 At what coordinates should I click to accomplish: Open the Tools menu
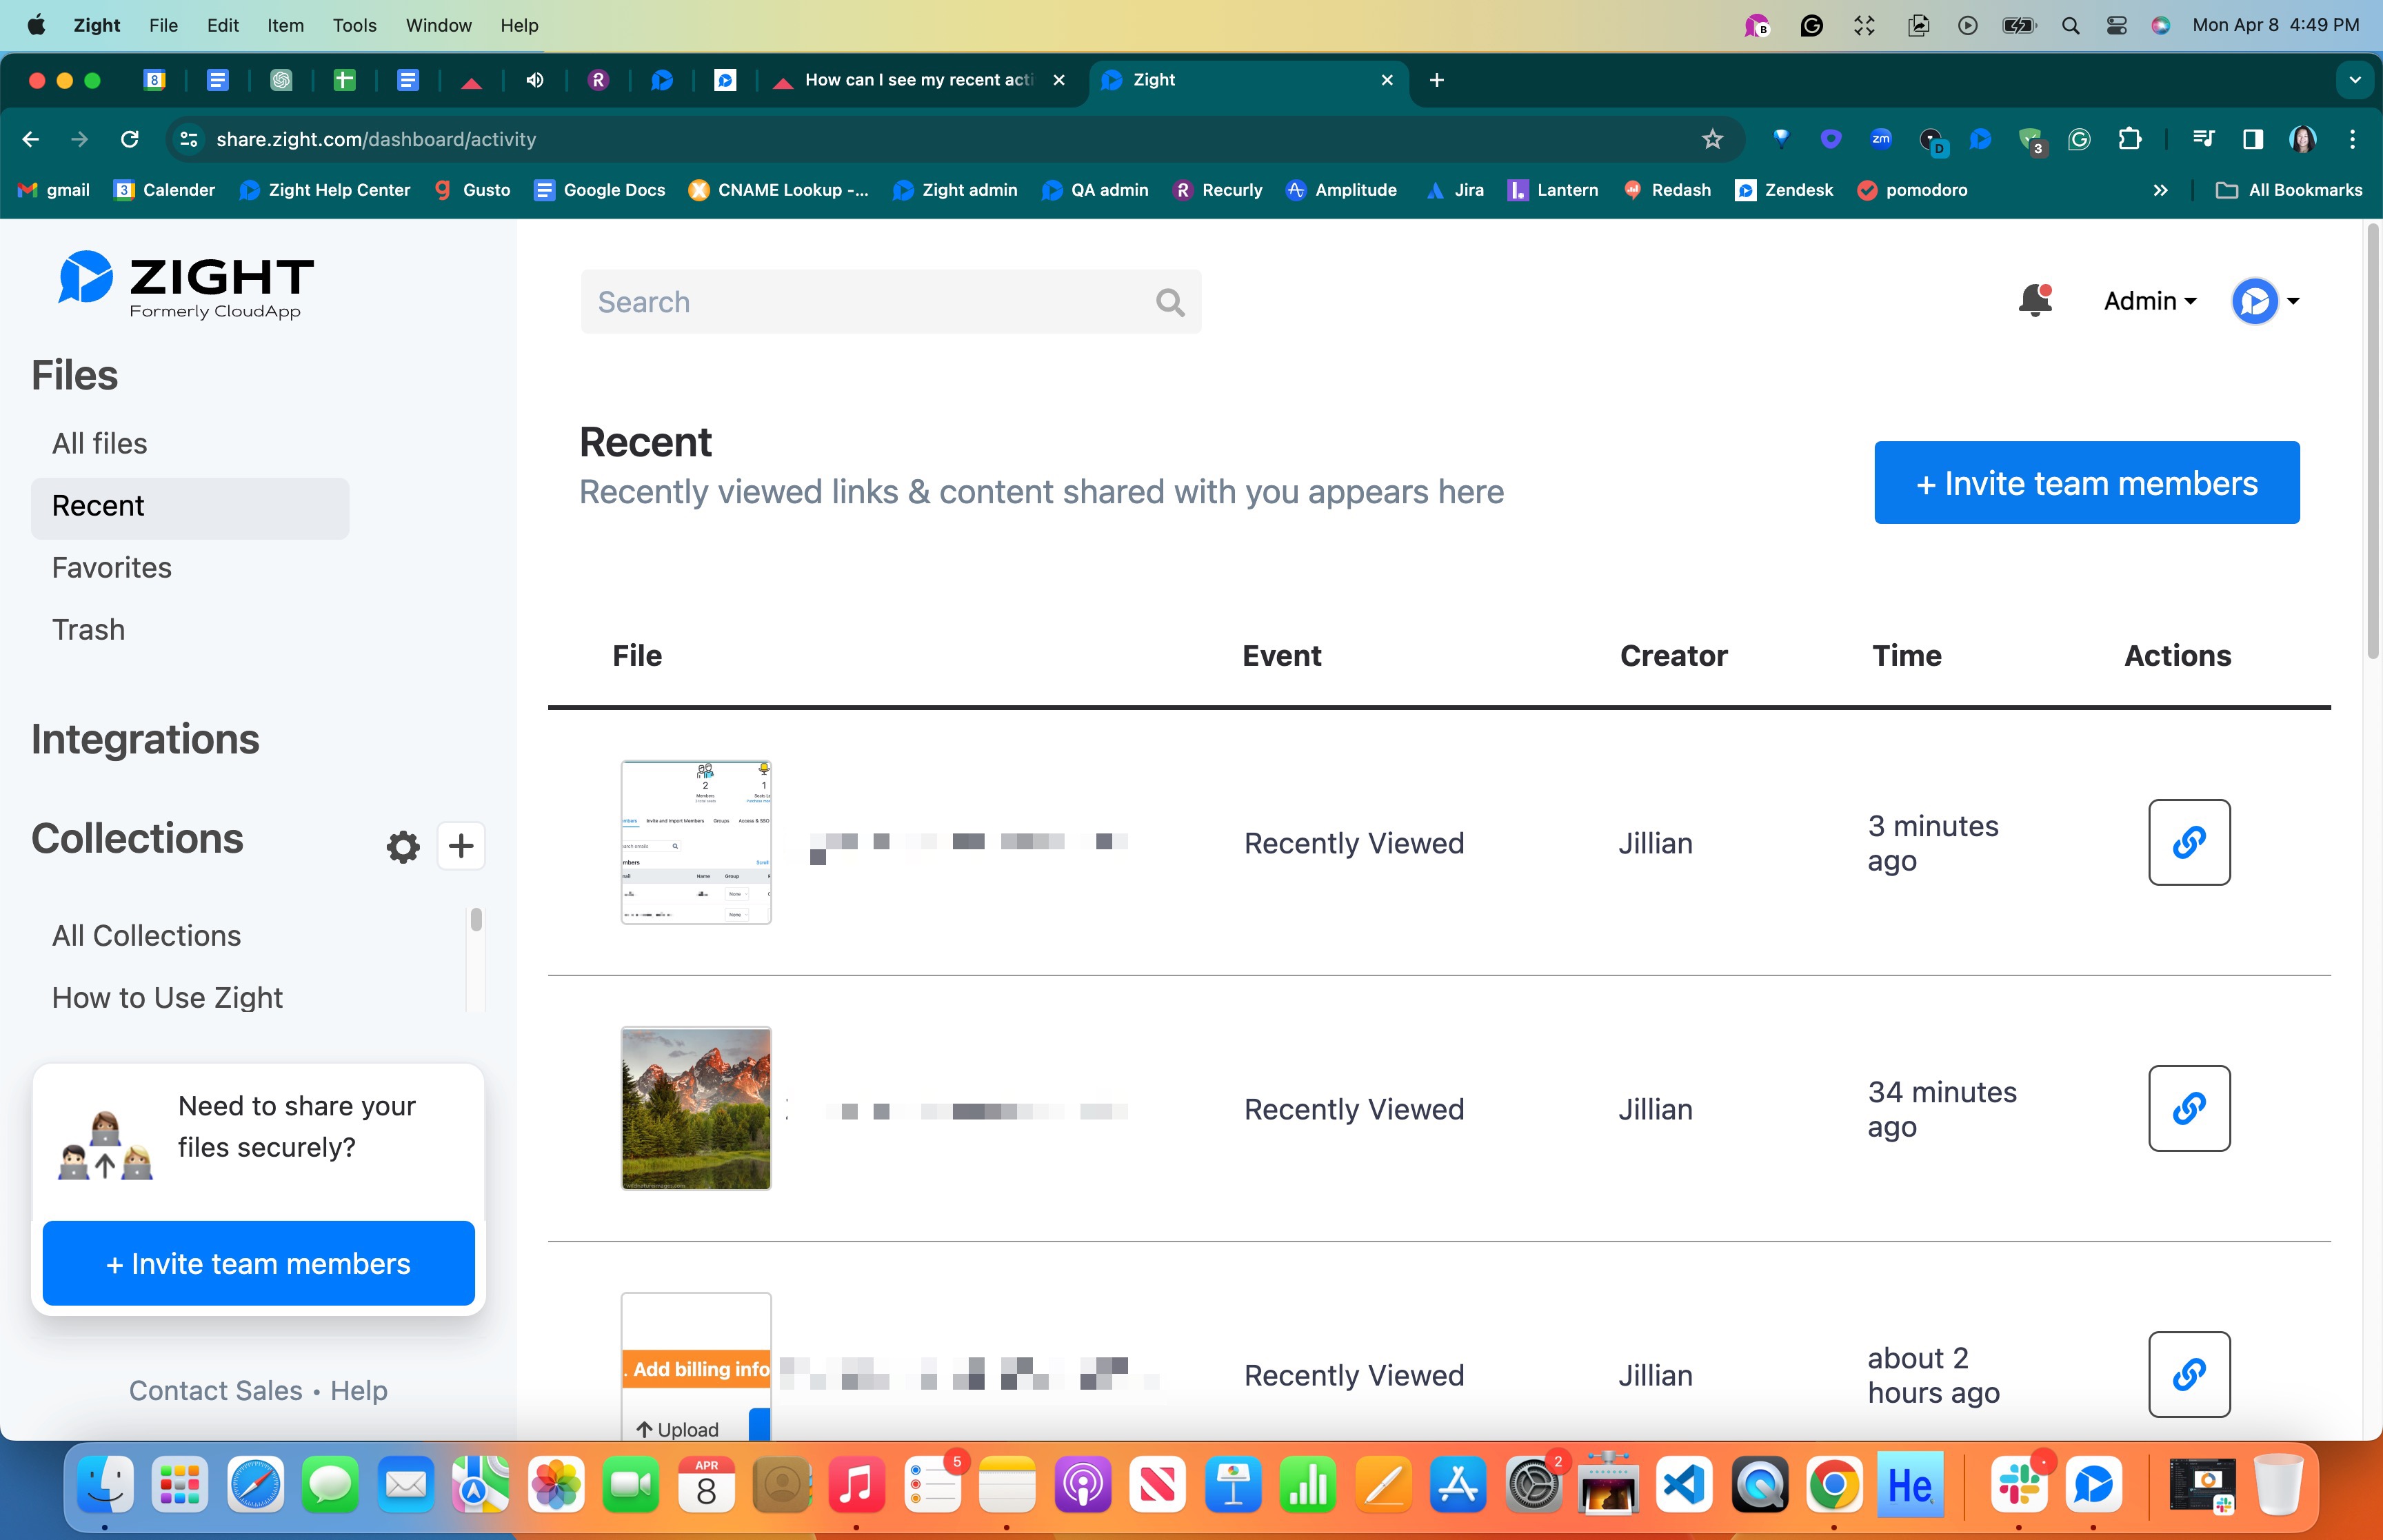click(x=355, y=25)
